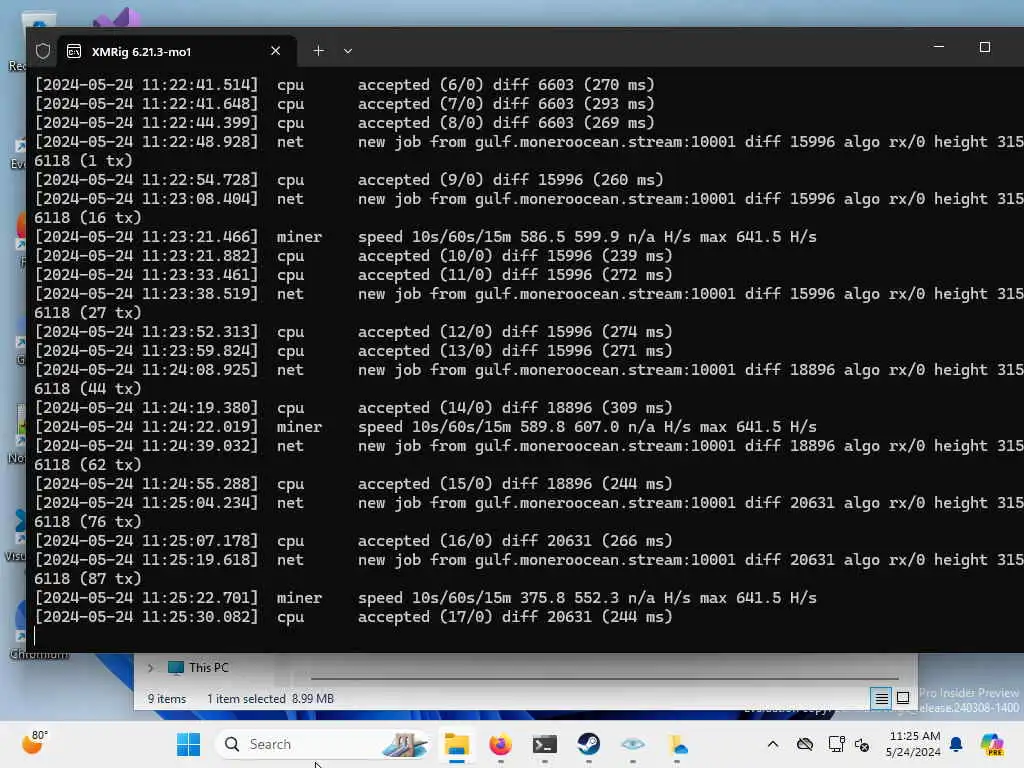Image resolution: width=1024 pixels, height=768 pixels.
Task: Open the clock showing 11:25 AM
Action: (914, 744)
